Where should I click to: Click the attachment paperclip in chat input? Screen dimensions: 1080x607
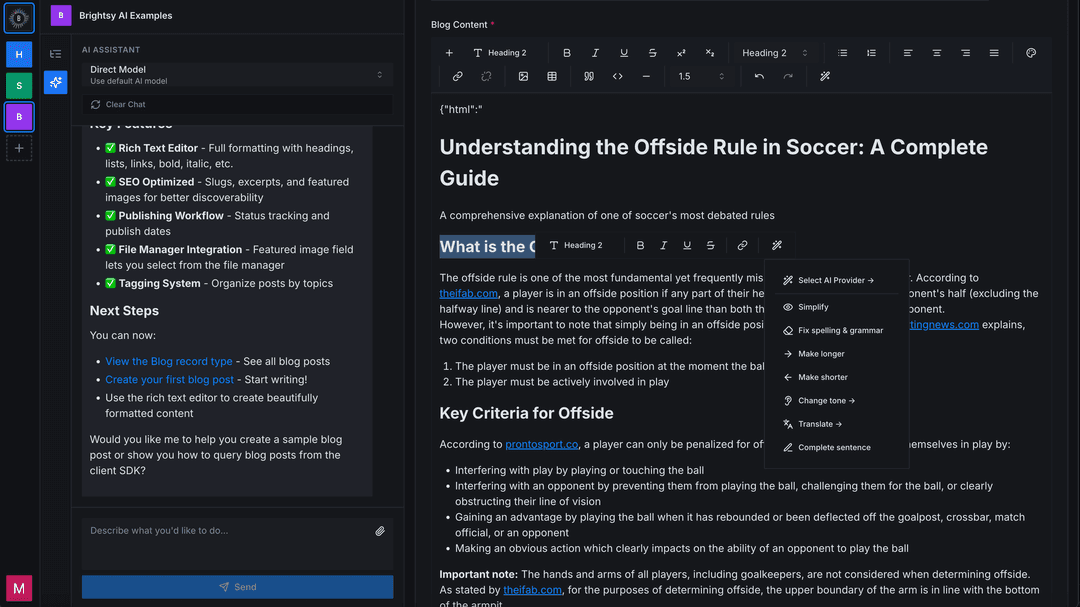pyautogui.click(x=380, y=531)
